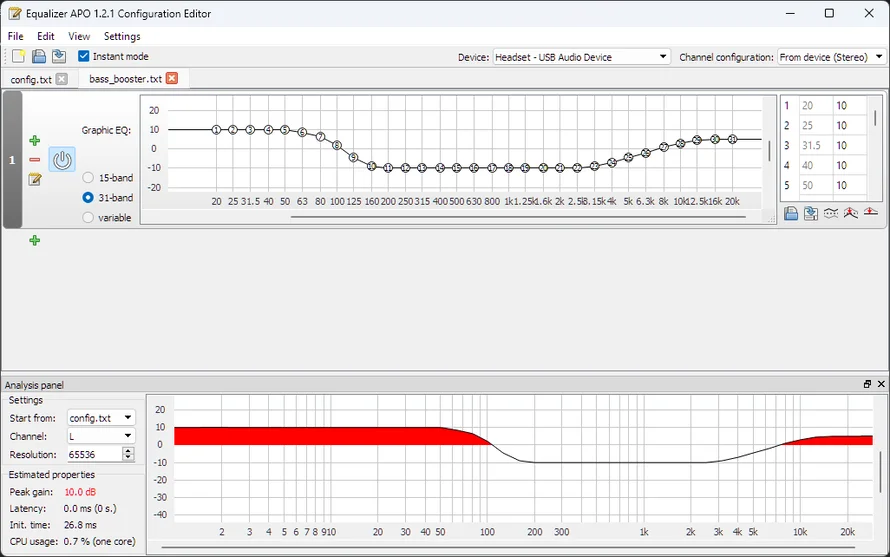The image size is (890, 557).
Task: Decrease Resolution with down arrow
Action: point(128,458)
